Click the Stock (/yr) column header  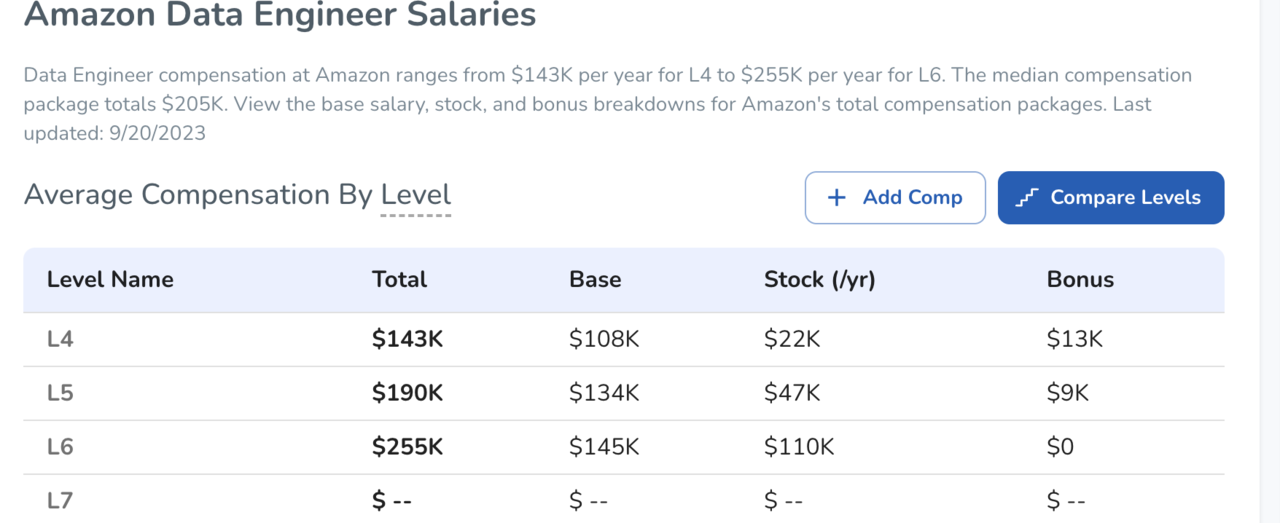click(819, 280)
